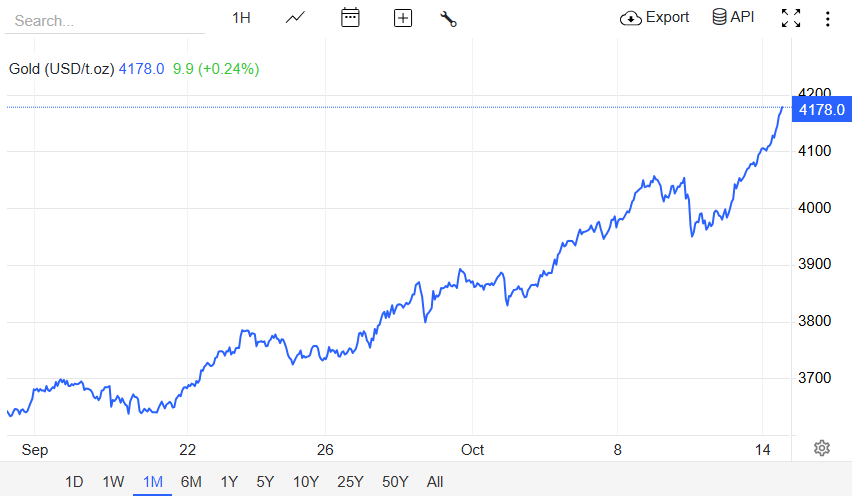Select the 1W time range
Screen dimensions: 852x496
point(113,482)
